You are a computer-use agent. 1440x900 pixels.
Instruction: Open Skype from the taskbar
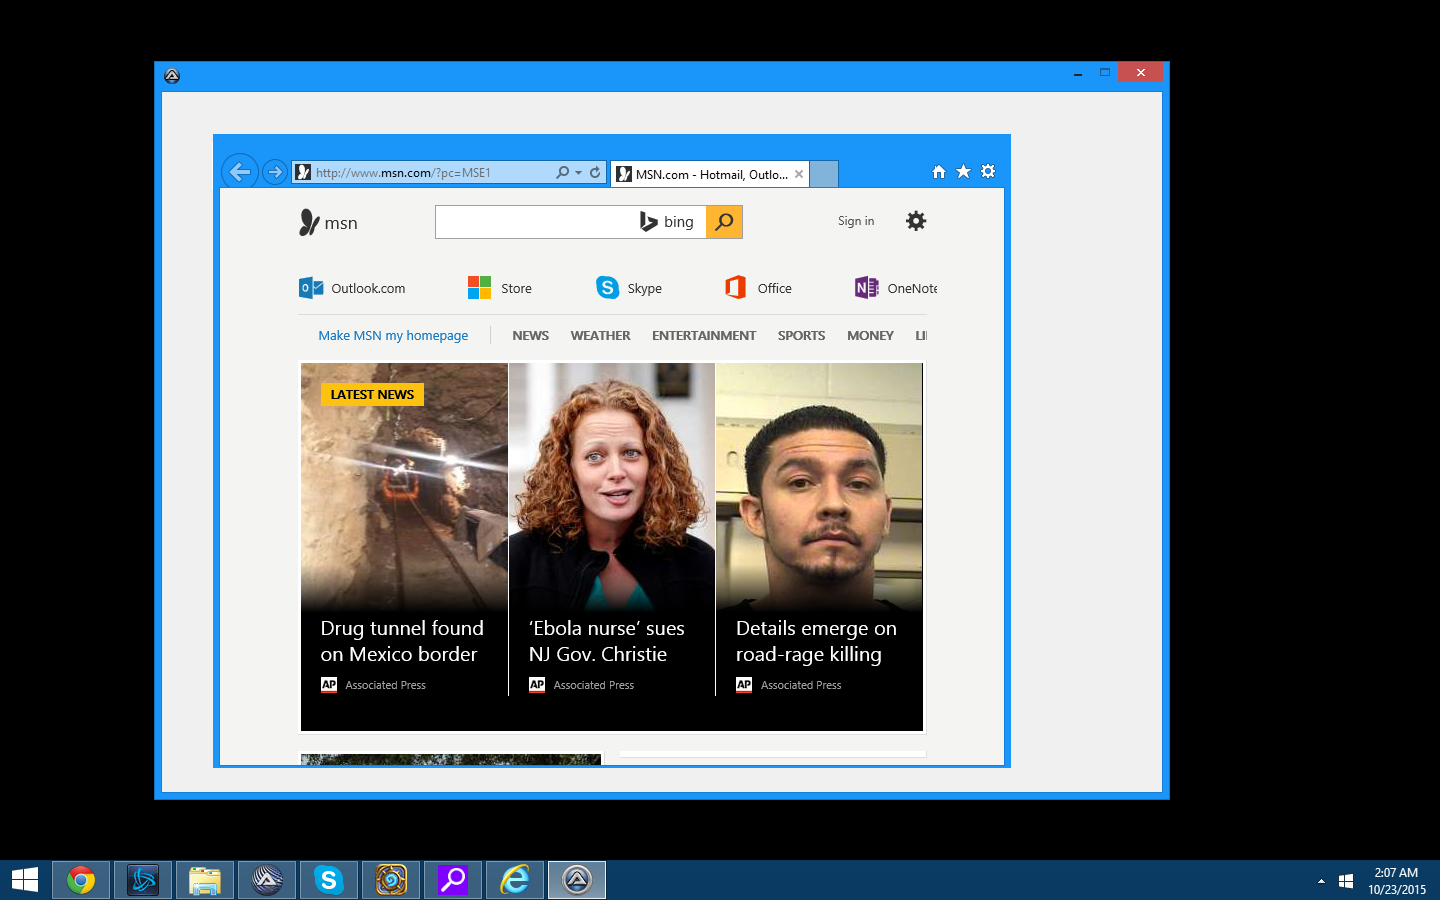[329, 880]
